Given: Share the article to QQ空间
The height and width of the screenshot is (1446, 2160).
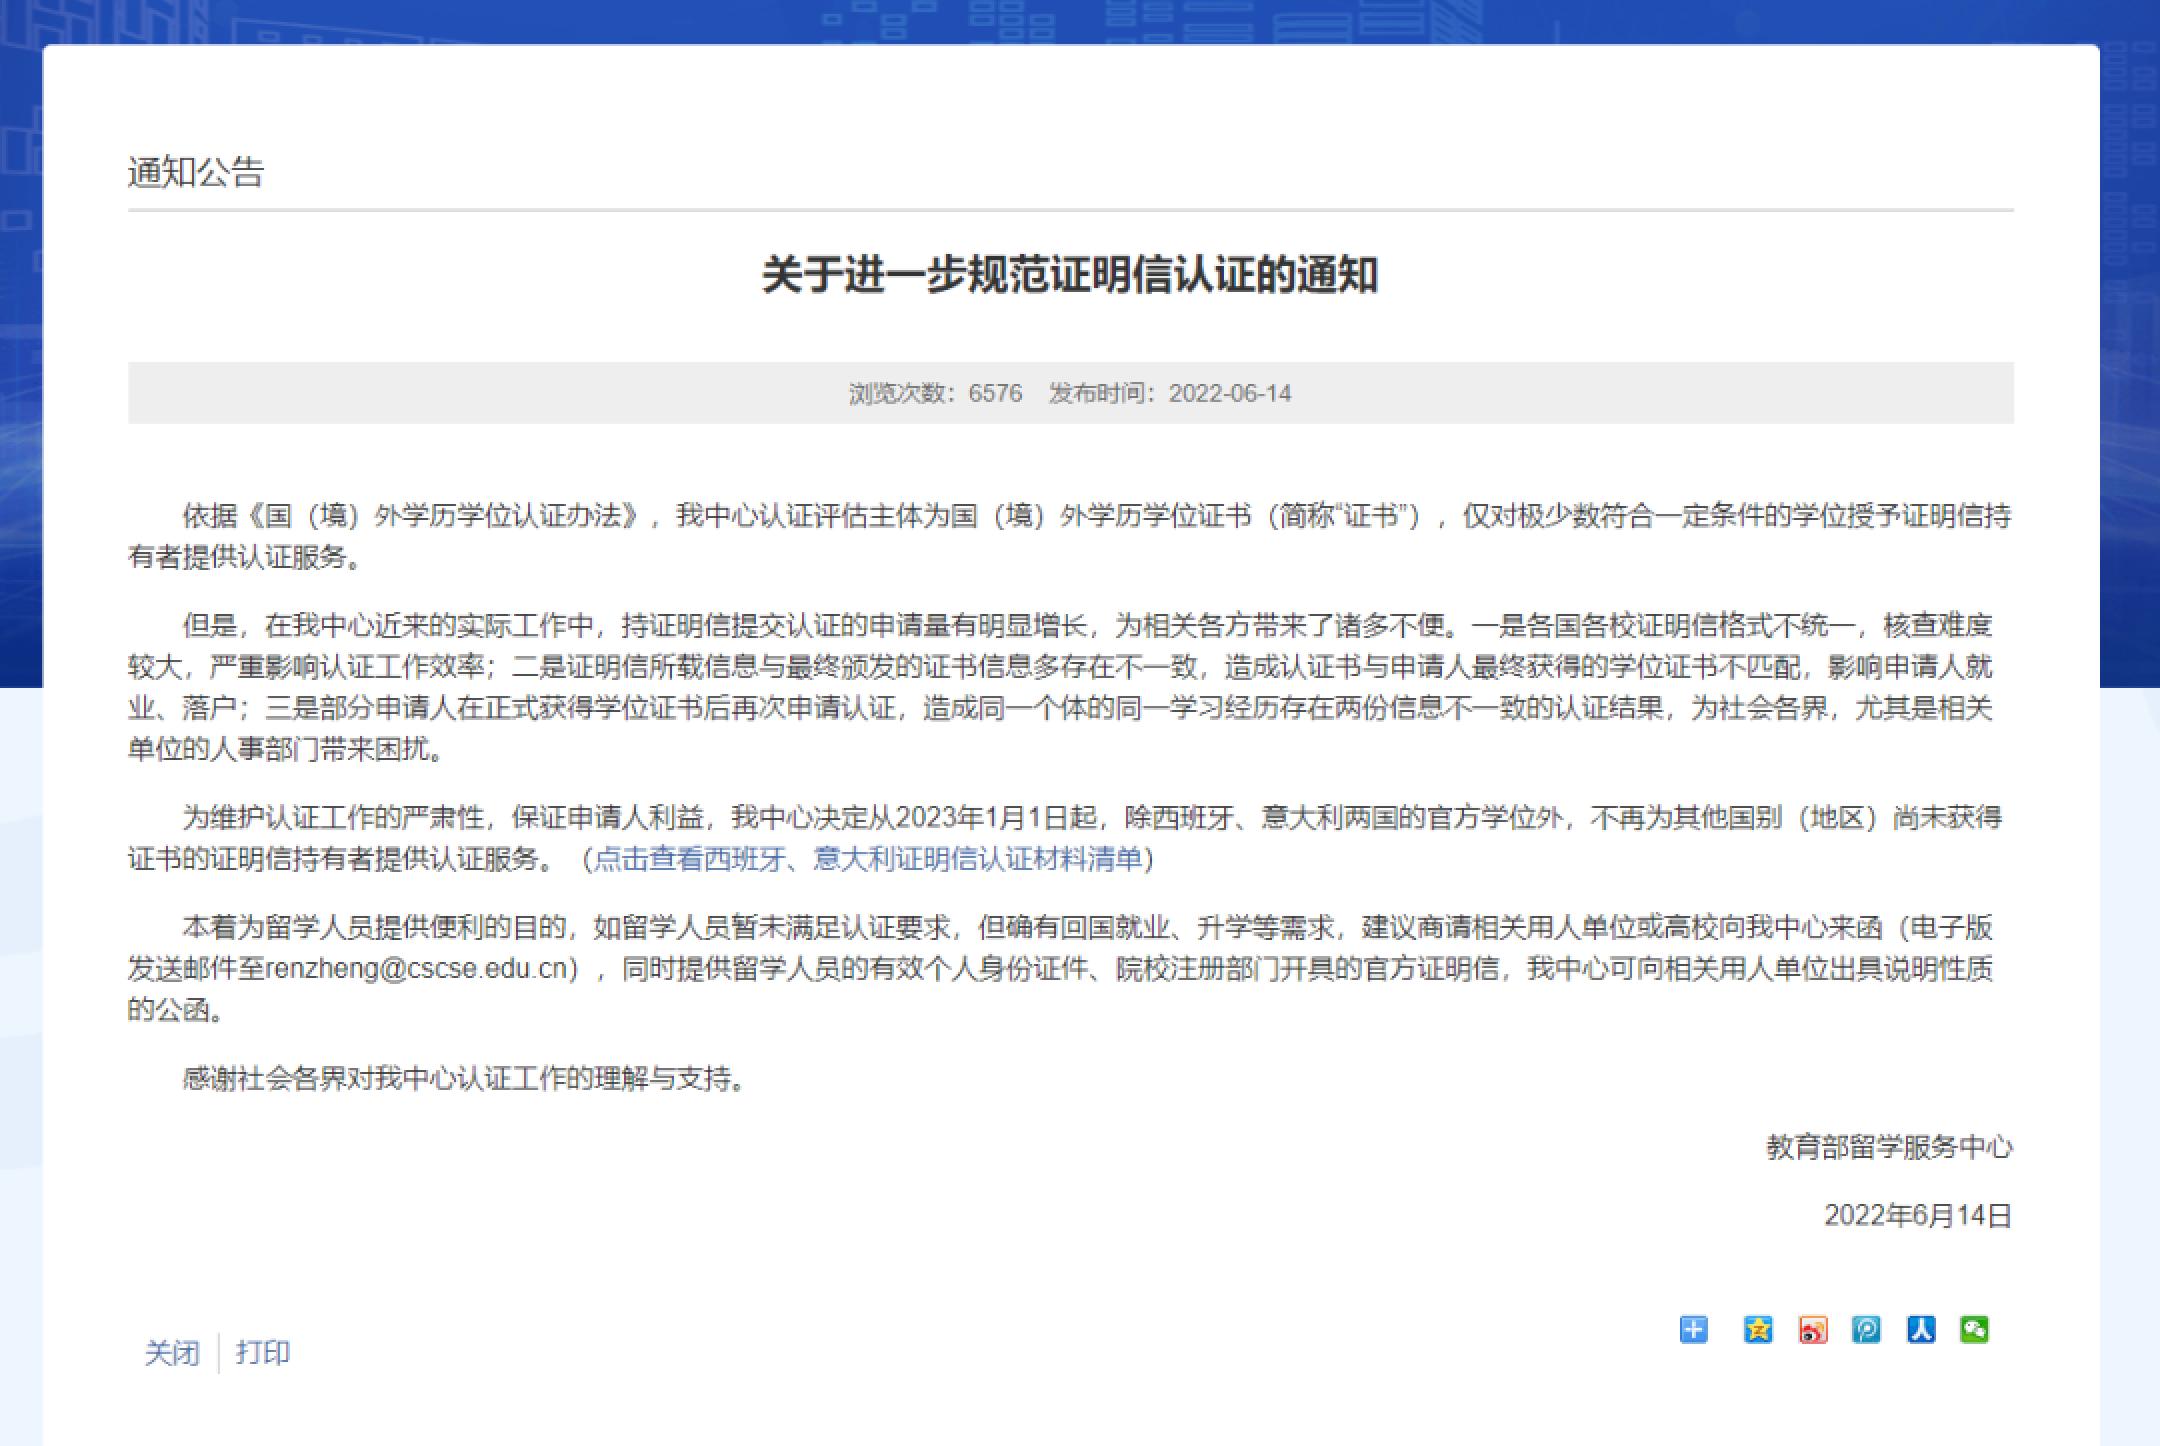Looking at the screenshot, I should [1758, 1330].
